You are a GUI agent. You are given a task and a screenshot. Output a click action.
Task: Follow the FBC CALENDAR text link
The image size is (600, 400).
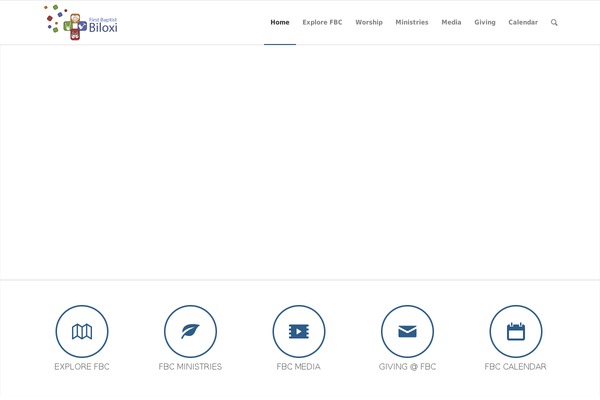(515, 367)
